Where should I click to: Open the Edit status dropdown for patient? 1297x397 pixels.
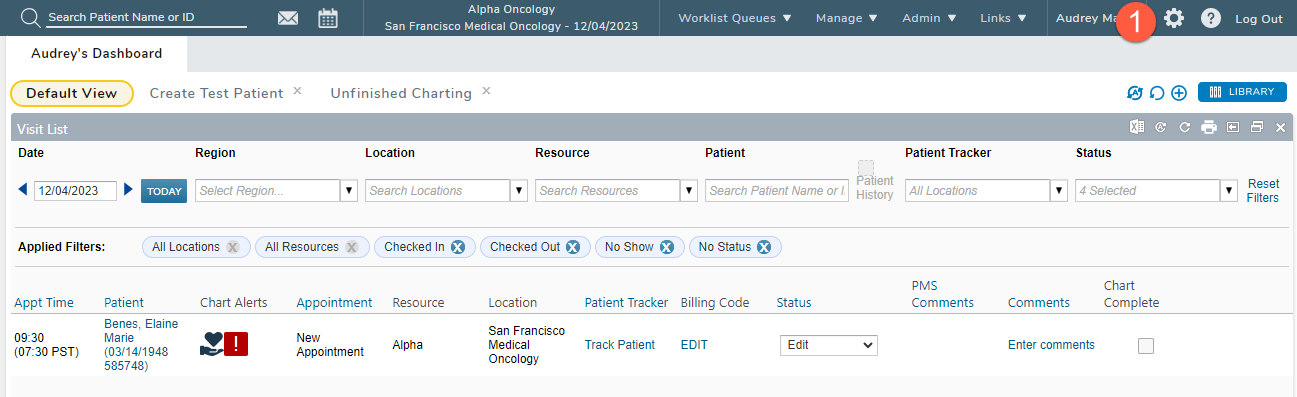(x=829, y=344)
